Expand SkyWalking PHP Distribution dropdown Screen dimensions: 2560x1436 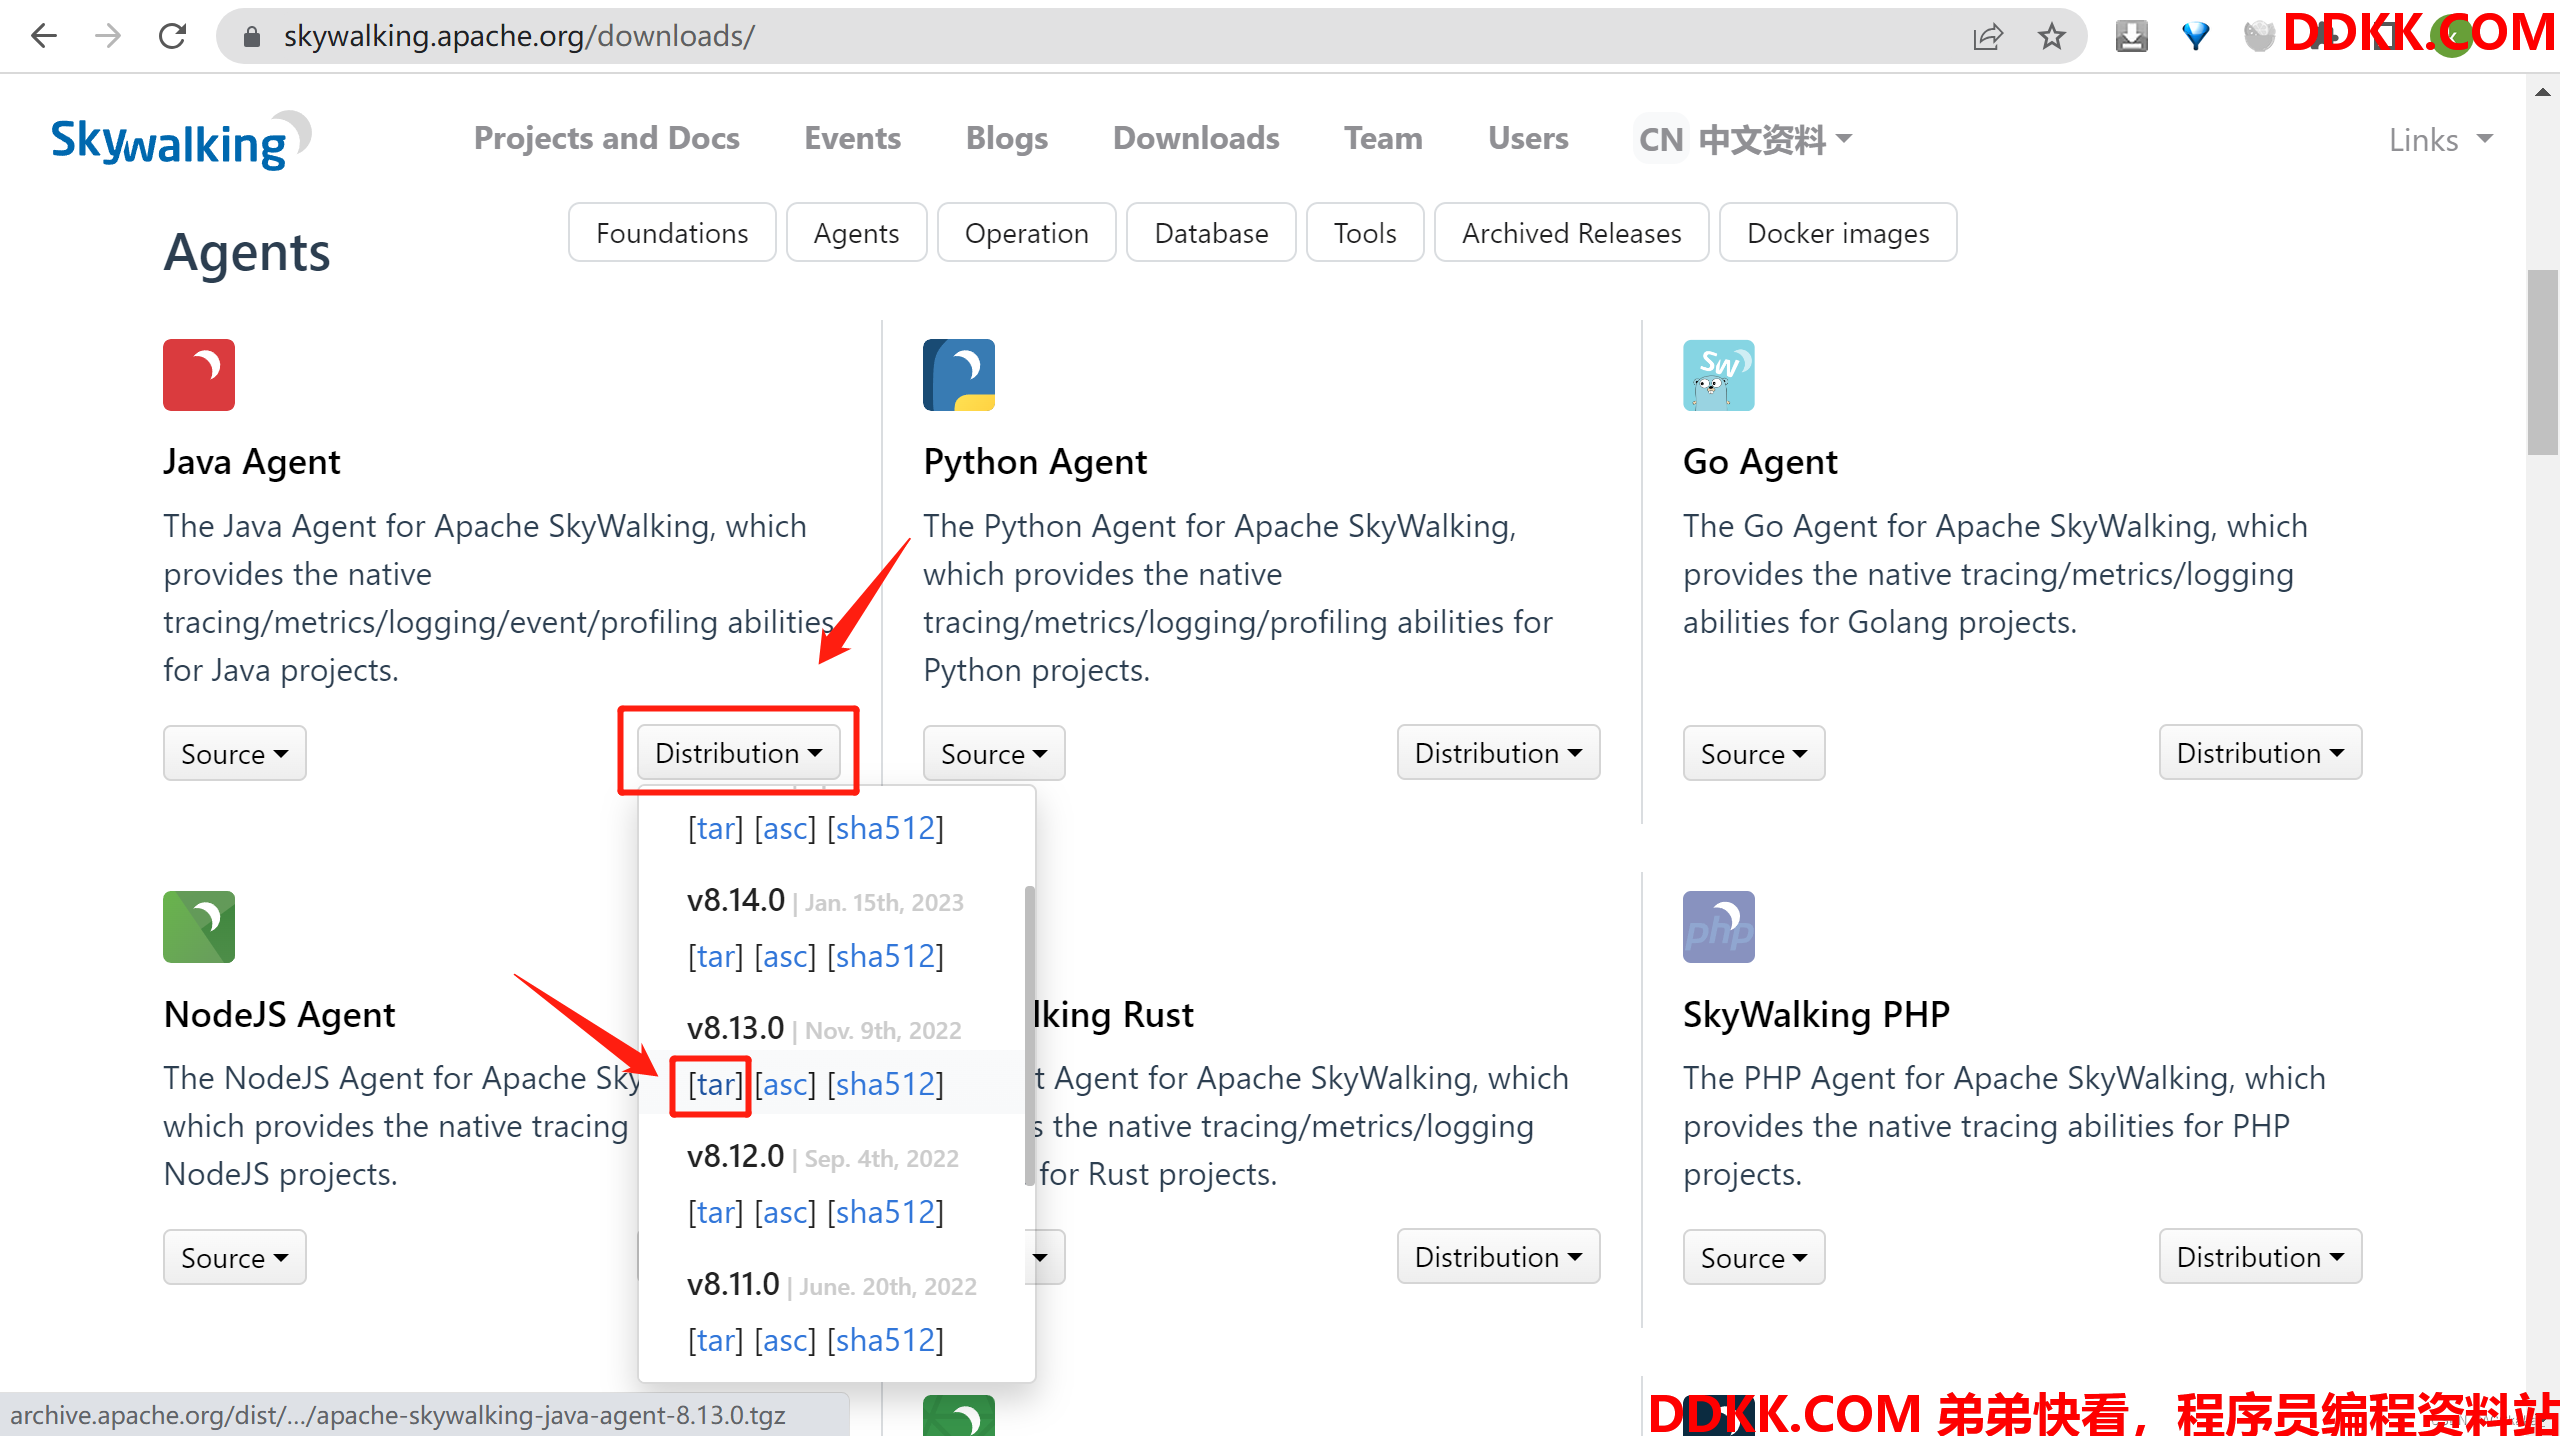coord(2260,1256)
